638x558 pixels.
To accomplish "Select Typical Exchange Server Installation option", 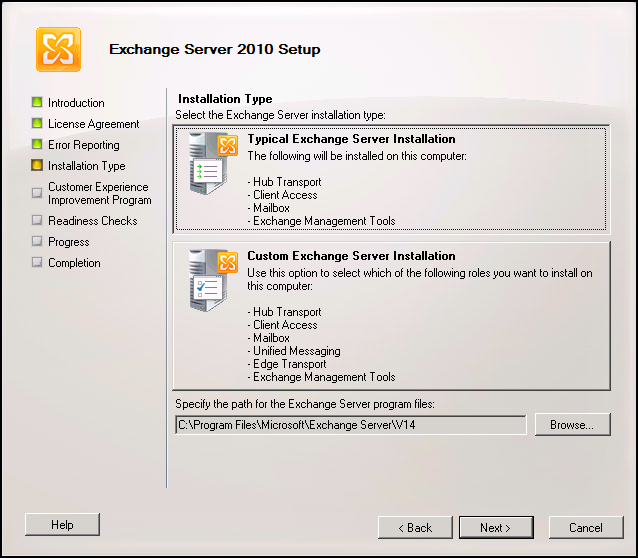I will (x=391, y=179).
